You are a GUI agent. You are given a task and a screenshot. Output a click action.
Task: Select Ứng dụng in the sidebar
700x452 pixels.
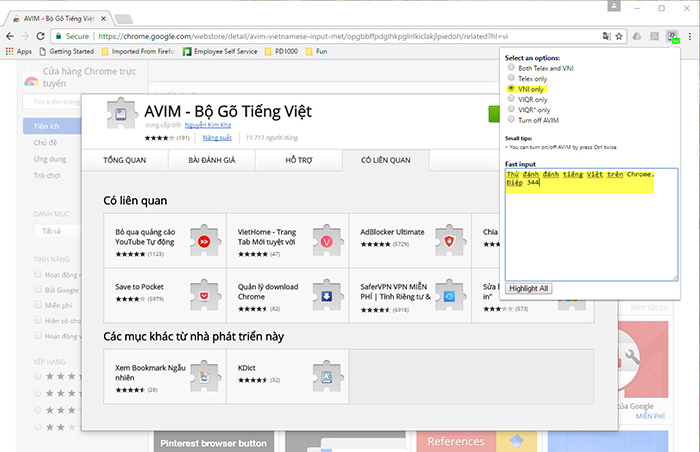pos(50,159)
